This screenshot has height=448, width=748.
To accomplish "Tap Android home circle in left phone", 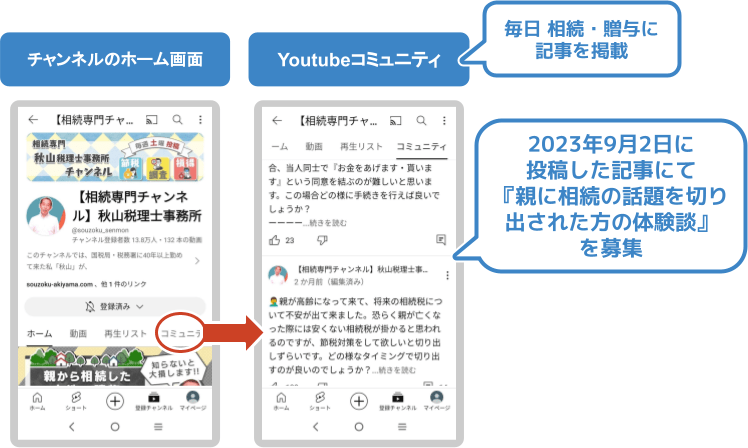I will pos(115,427).
